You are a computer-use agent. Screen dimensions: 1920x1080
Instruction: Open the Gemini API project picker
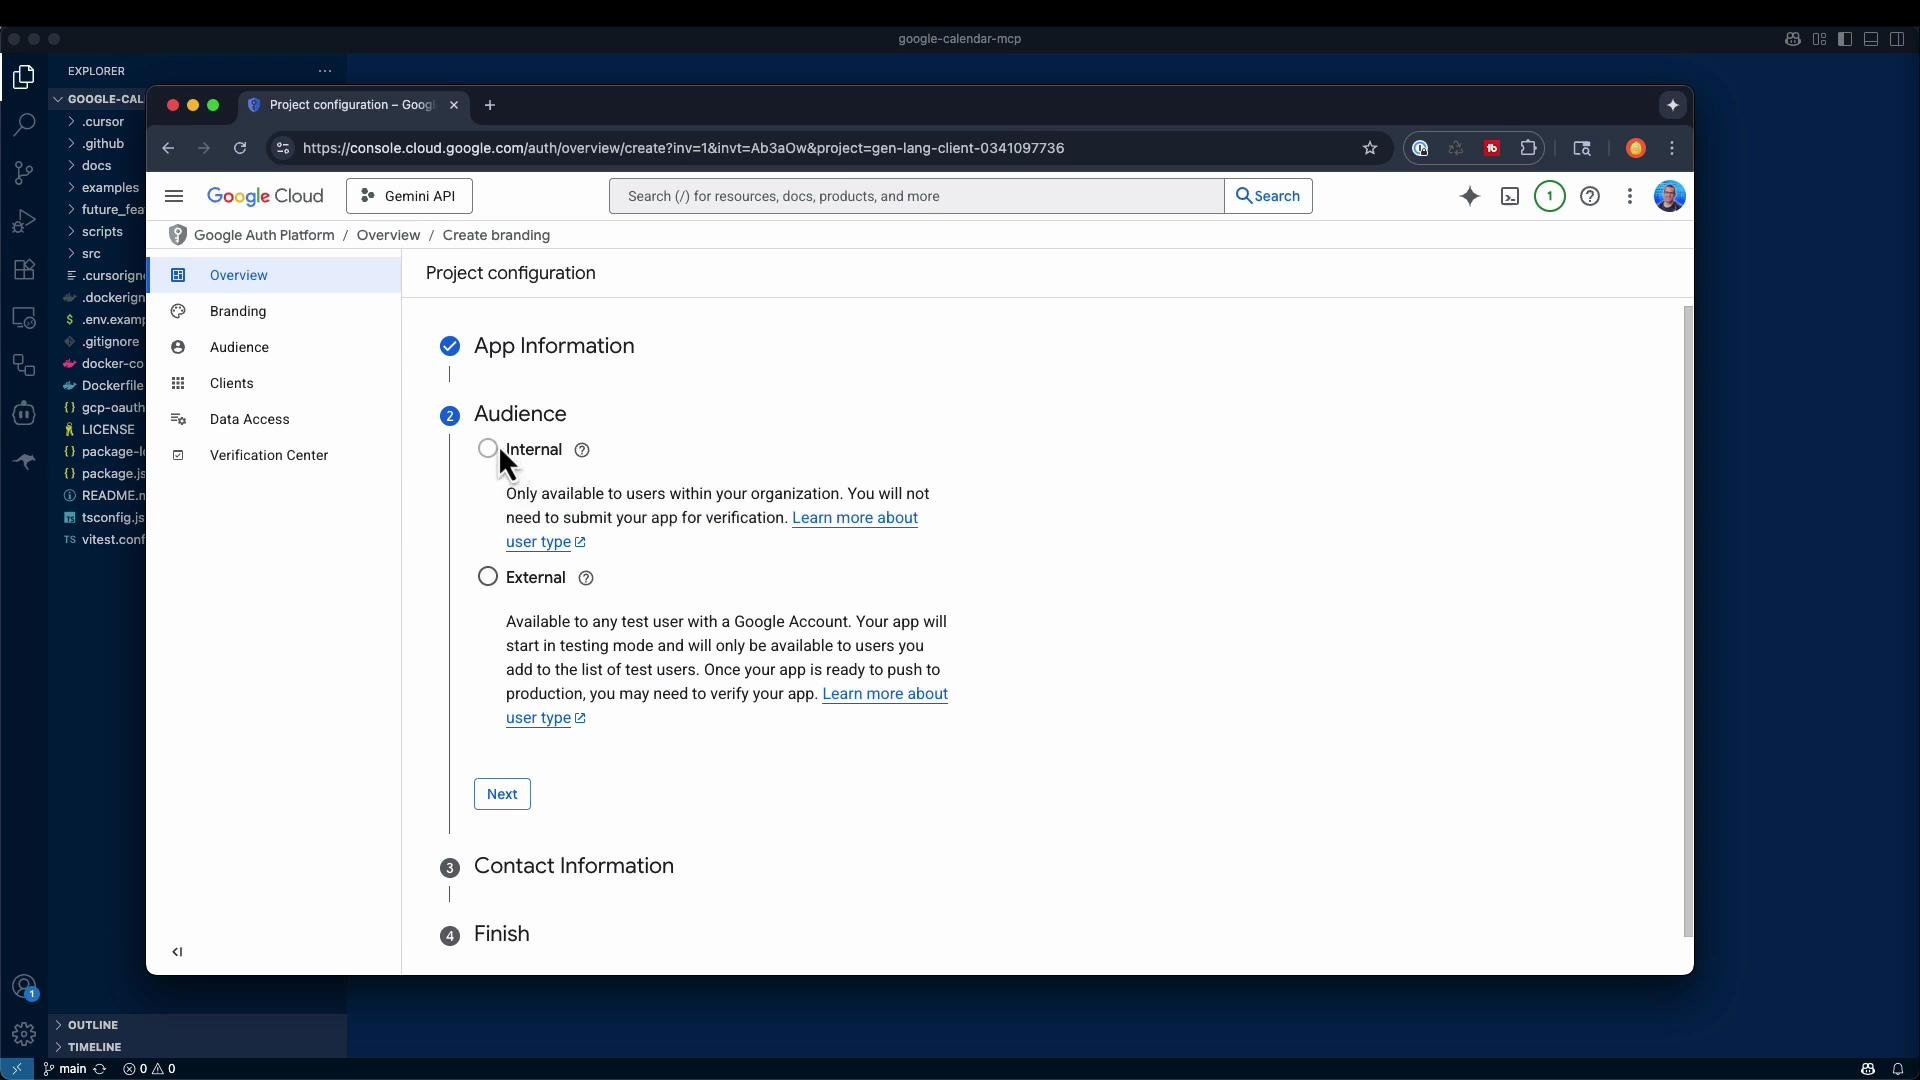click(409, 196)
